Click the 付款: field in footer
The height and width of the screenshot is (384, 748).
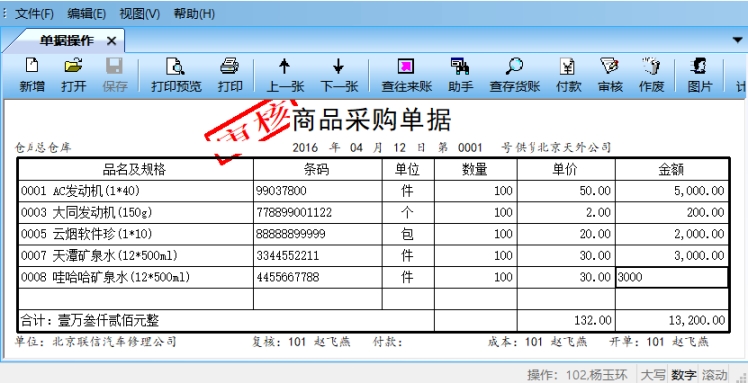[x=387, y=342]
